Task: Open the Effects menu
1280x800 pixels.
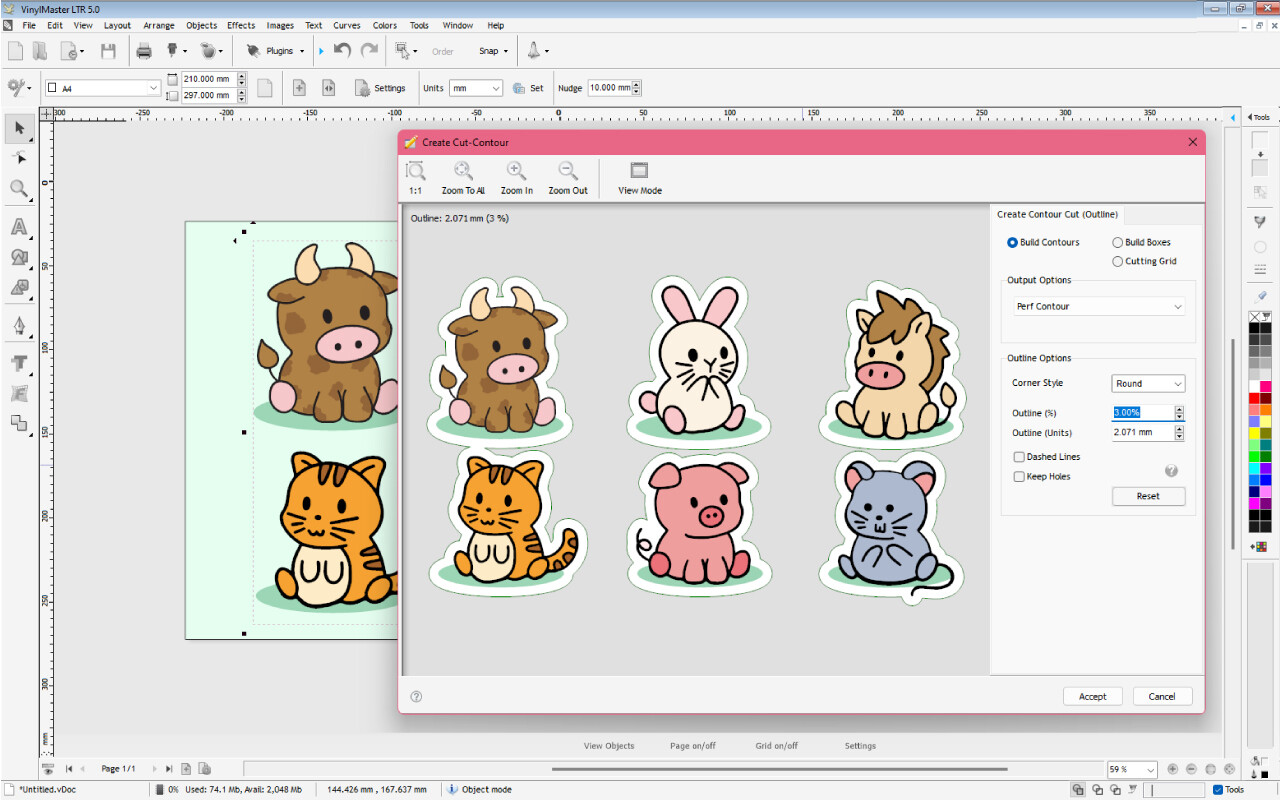Action: pyautogui.click(x=241, y=25)
